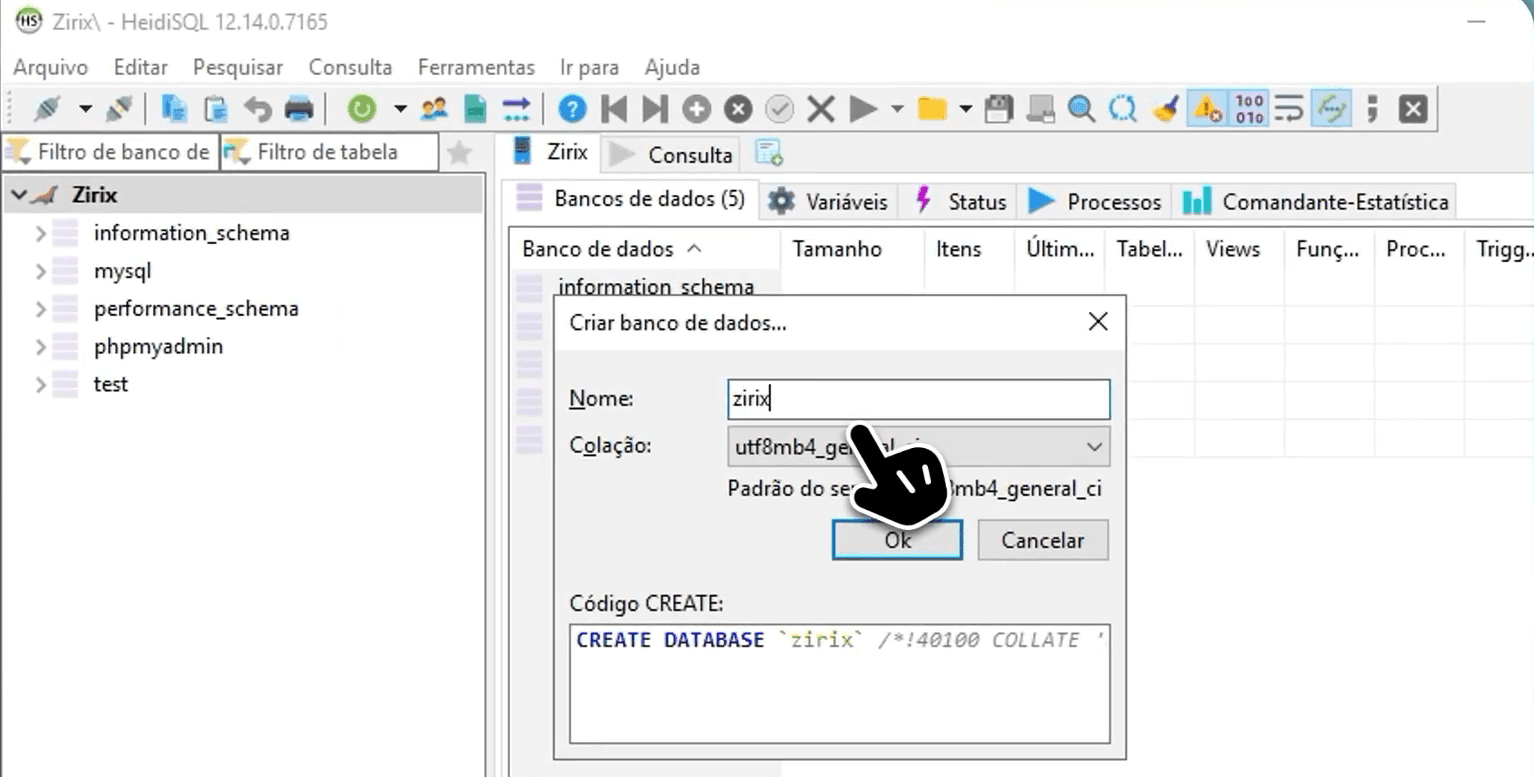This screenshot has height=777, width=1534.
Task: Switch to the Status tab
Action: (960, 201)
